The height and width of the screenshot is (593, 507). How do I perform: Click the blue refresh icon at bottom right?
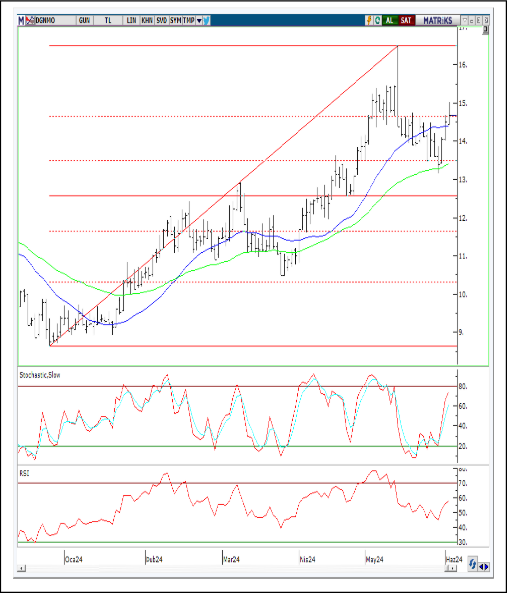point(473,565)
